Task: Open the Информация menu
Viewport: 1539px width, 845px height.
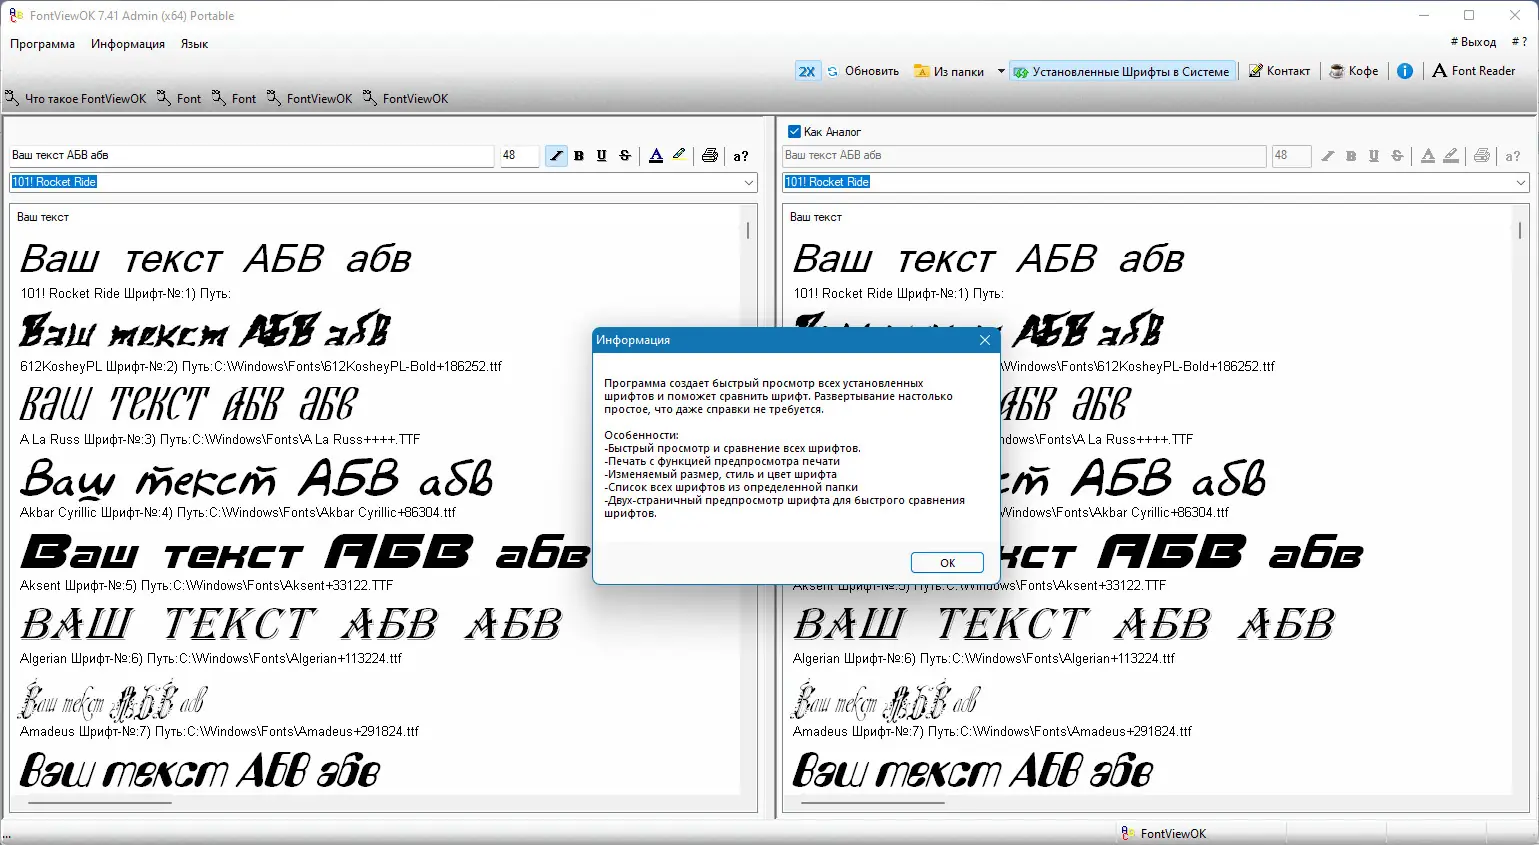Action: [x=128, y=44]
